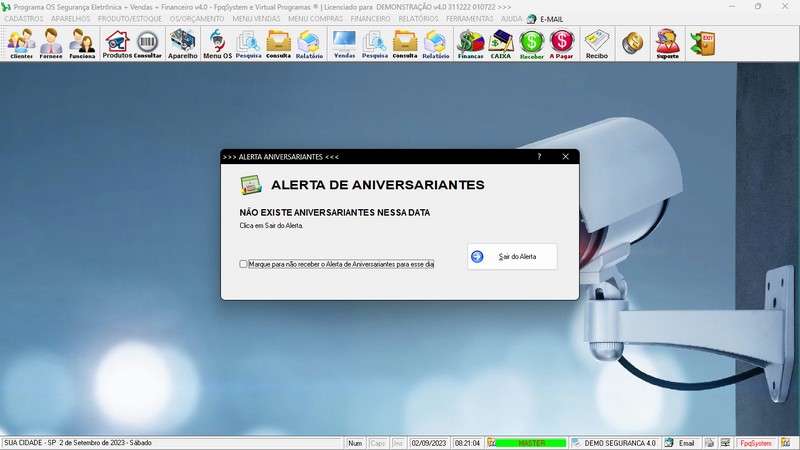Click the green Receber icon
The height and width of the screenshot is (450, 800).
coord(532,44)
